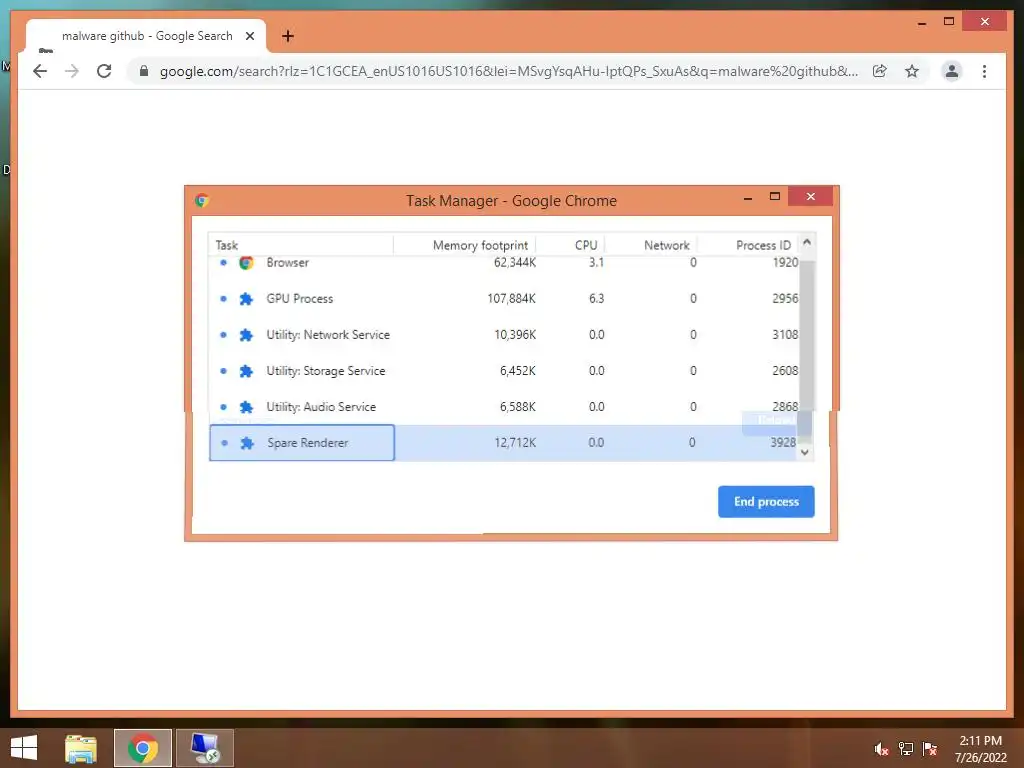Close the malware github search tab
Viewport: 1024px width, 768px height.
point(249,36)
